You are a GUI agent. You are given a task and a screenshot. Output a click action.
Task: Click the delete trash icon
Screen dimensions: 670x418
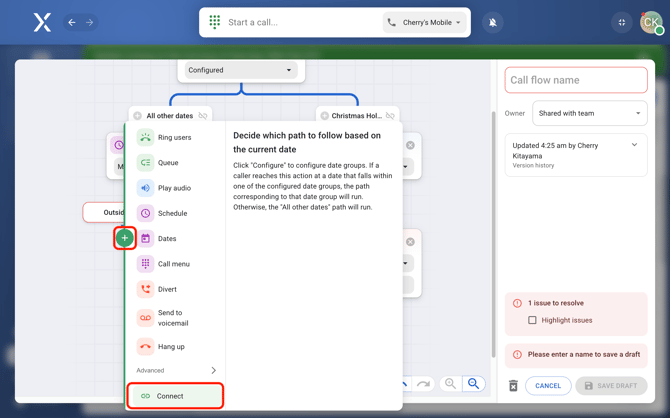pos(513,385)
